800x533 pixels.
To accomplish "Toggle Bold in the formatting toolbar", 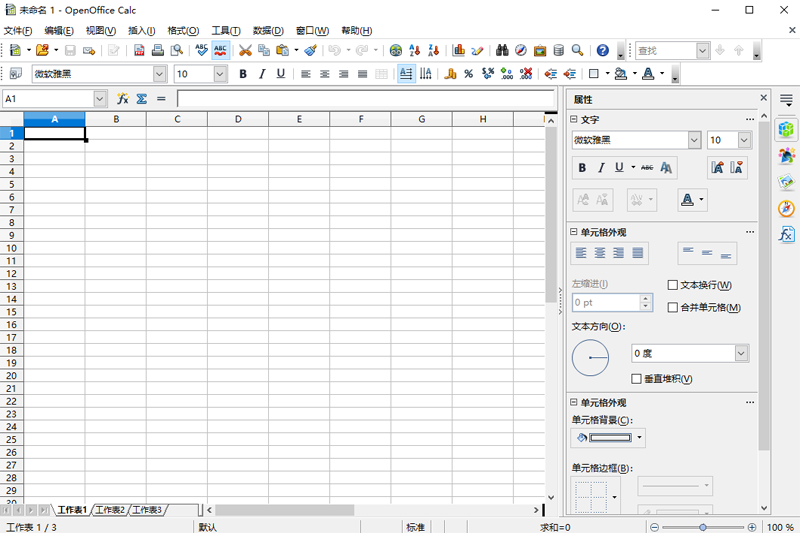I will (x=243, y=74).
